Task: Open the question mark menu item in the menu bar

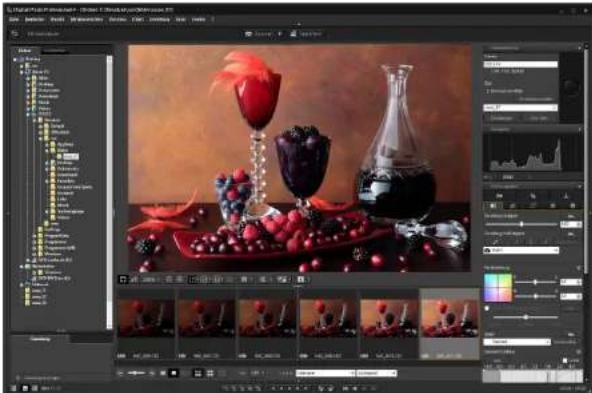Action: click(x=213, y=19)
